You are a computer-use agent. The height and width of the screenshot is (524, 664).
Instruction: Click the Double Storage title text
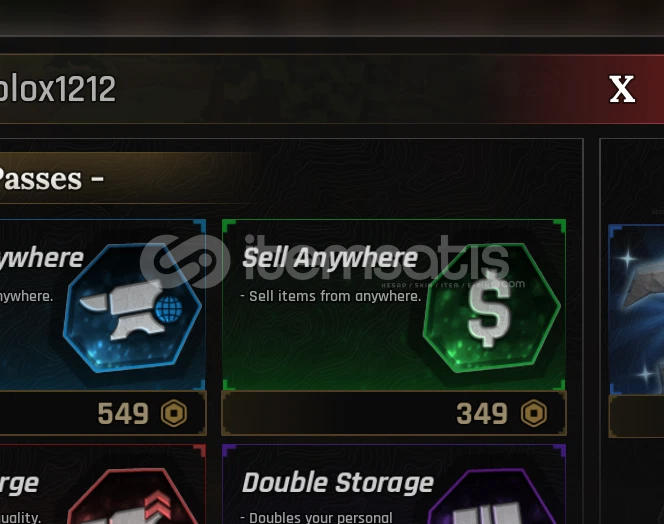[338, 483]
